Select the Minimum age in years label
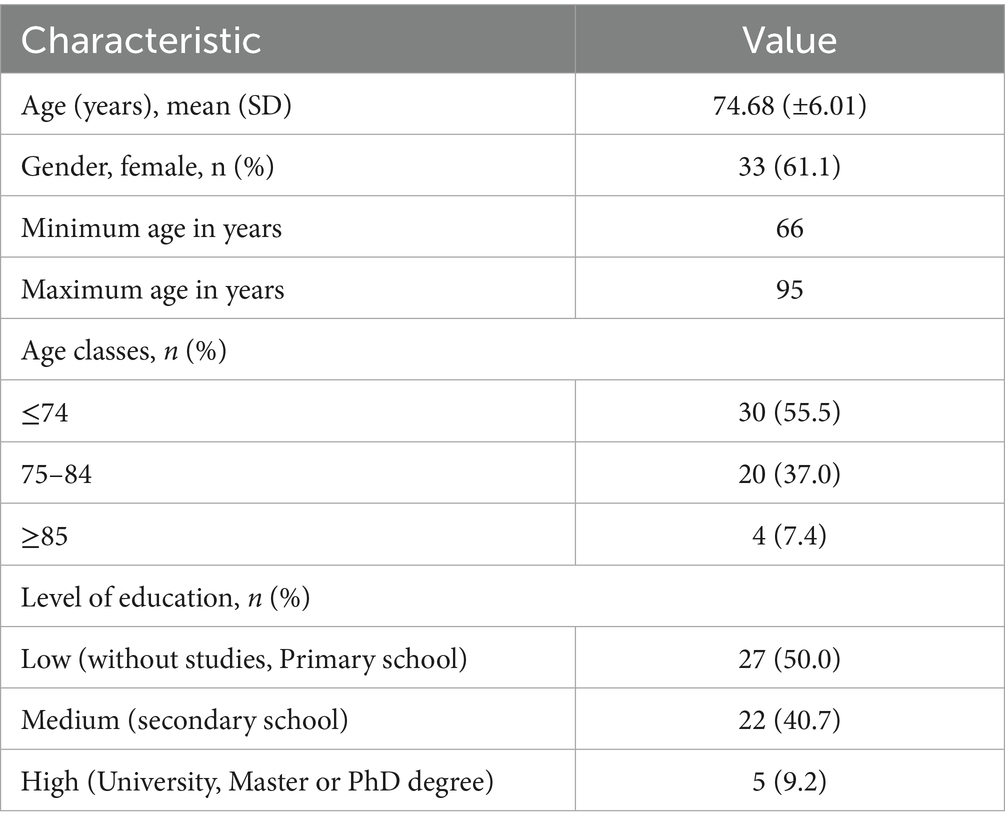Image resolution: width=1005 pixels, height=829 pixels. coord(152,228)
